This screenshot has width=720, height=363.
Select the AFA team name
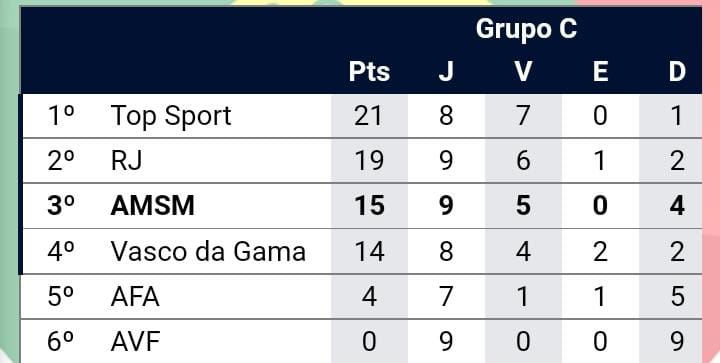[x=135, y=296]
